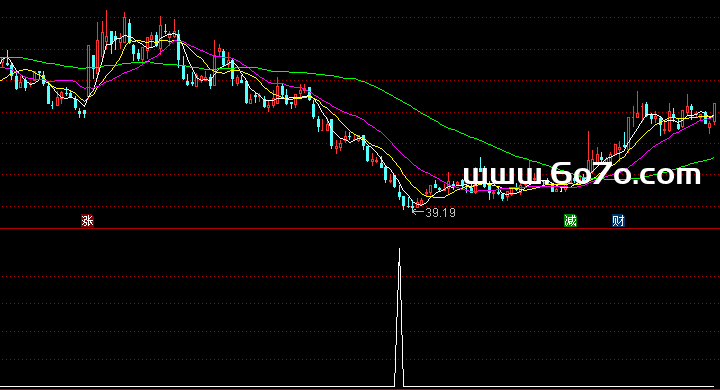Click the flat white baseline of the indicator
The width and height of the screenshot is (720, 390).
coord(197,387)
